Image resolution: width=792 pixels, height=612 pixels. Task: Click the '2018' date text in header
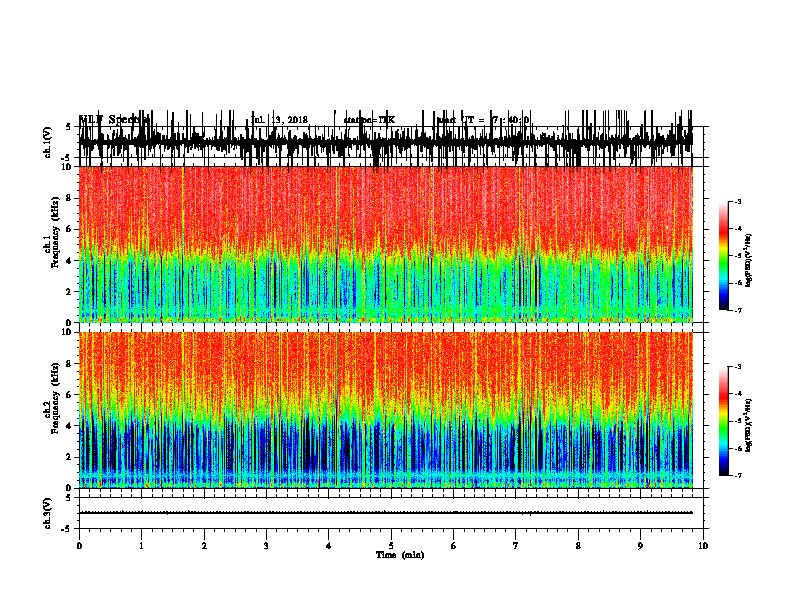[x=298, y=120]
